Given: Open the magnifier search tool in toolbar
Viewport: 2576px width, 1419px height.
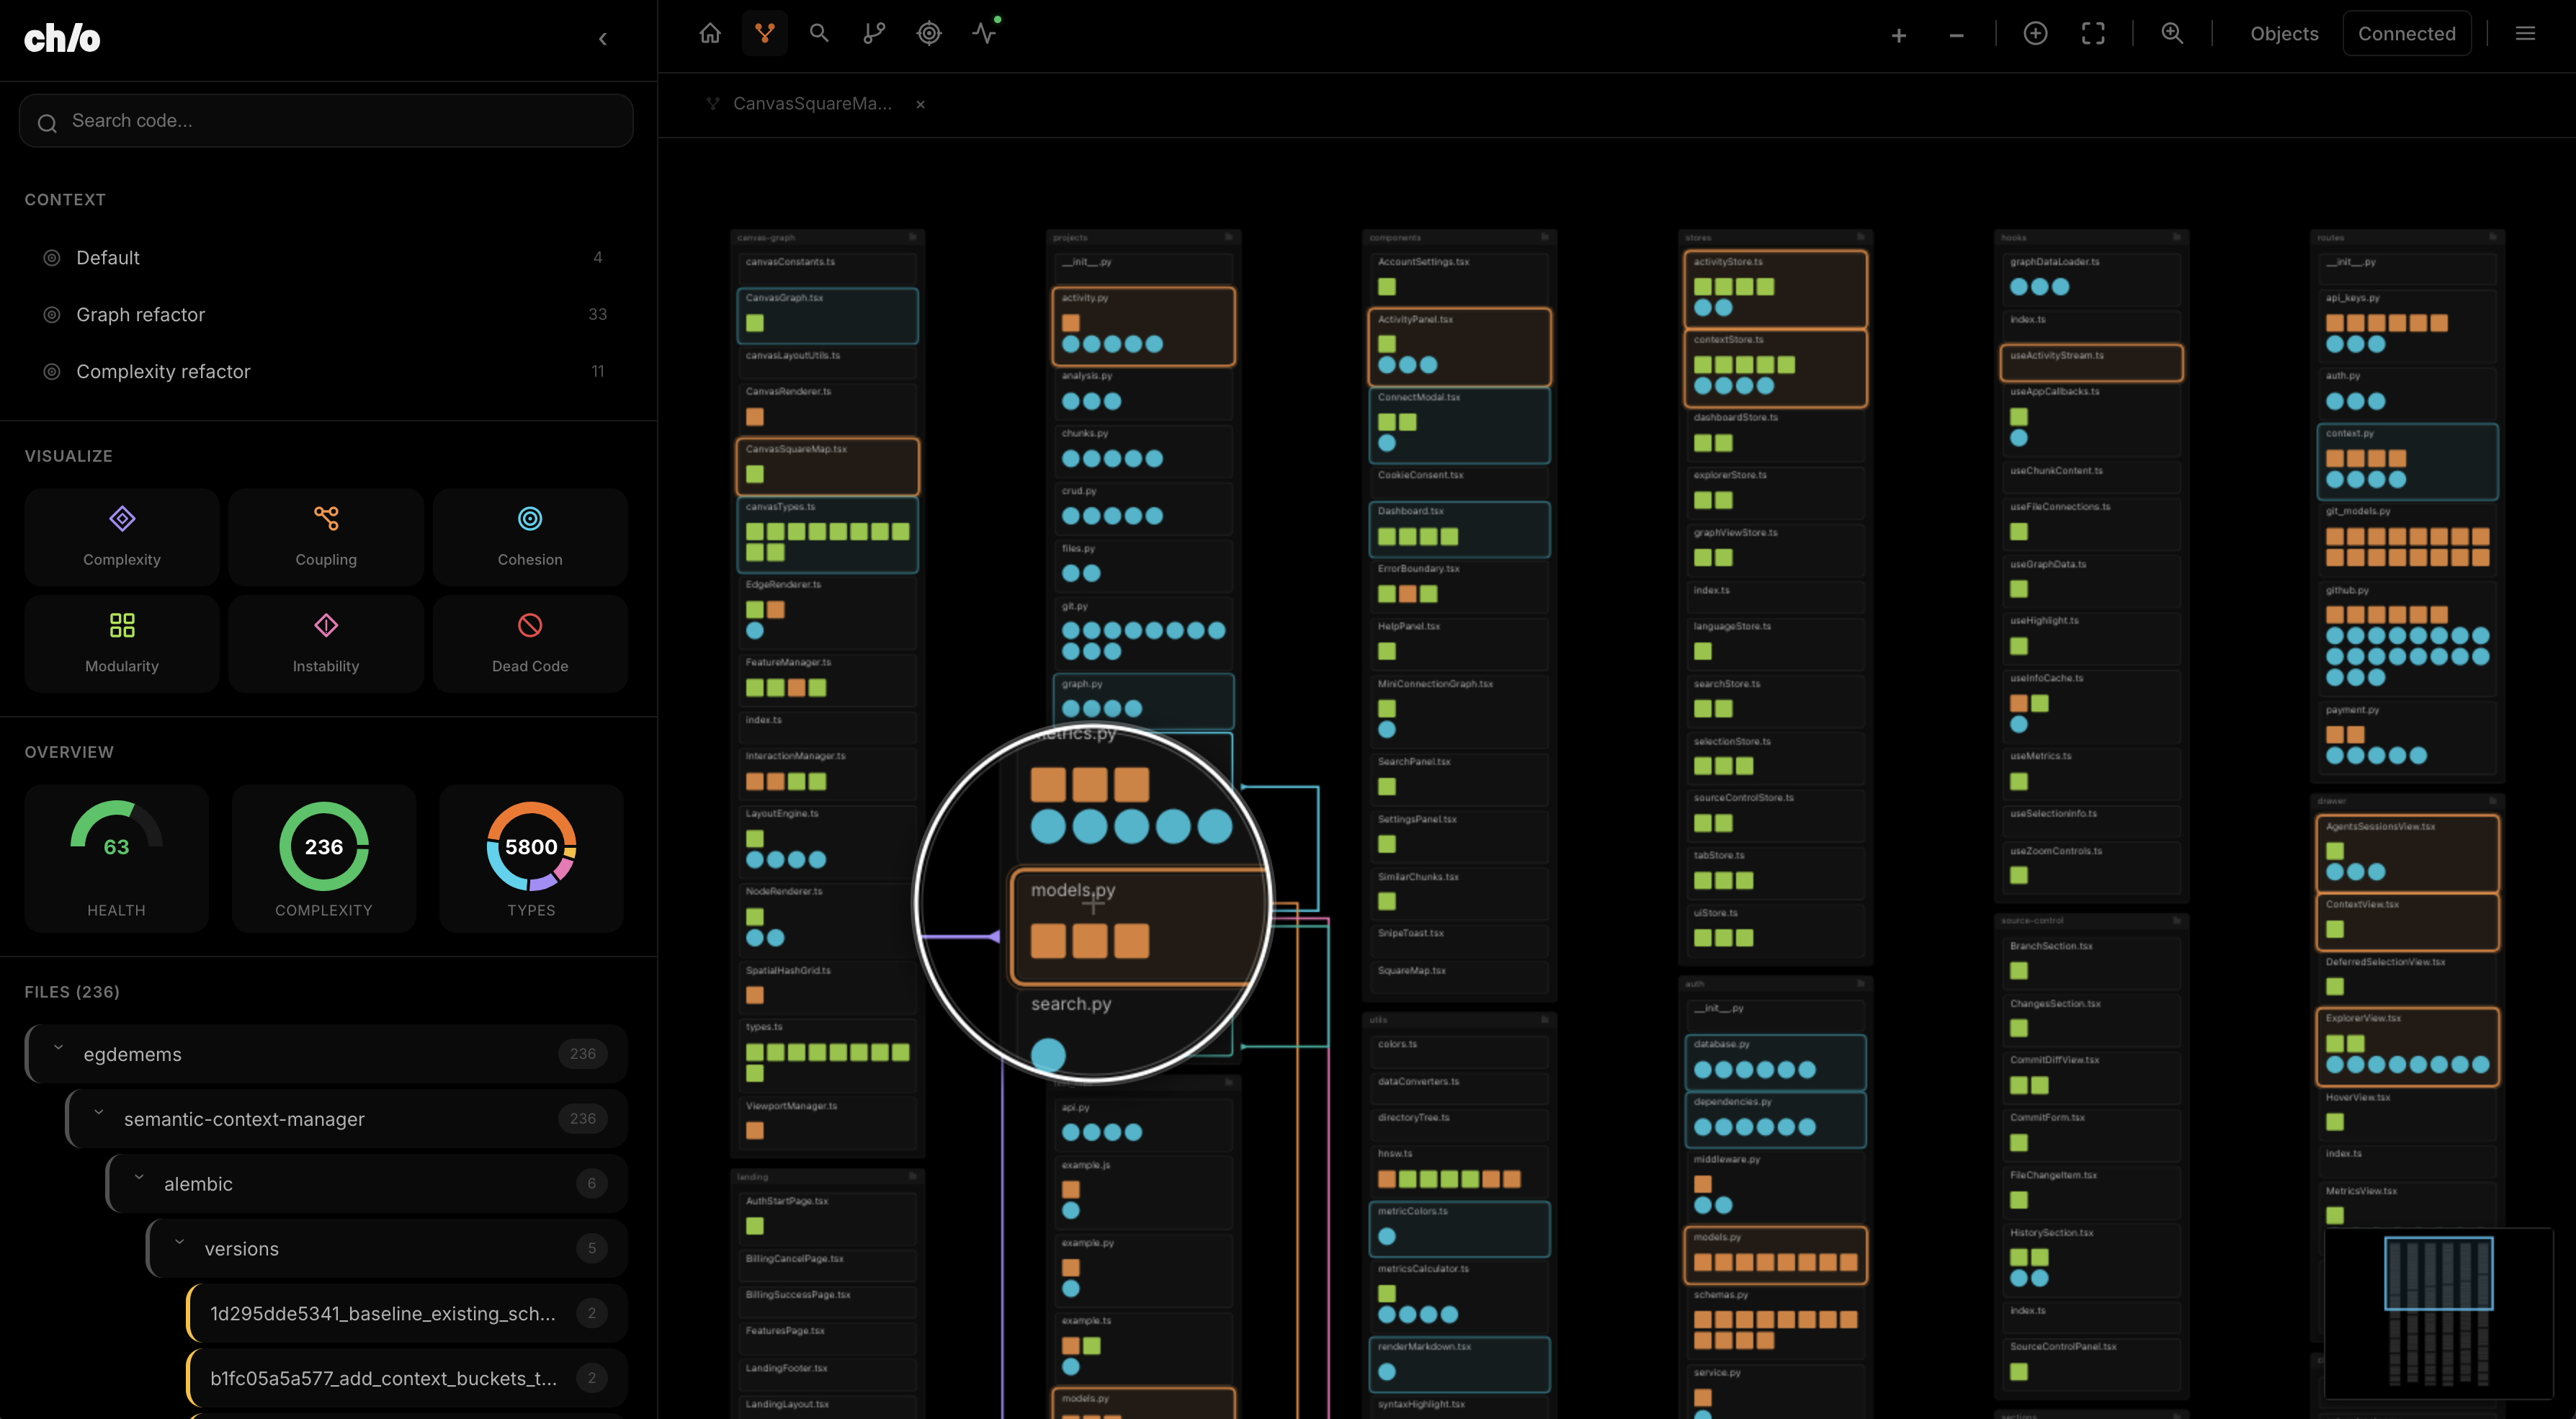Looking at the screenshot, I should (819, 33).
